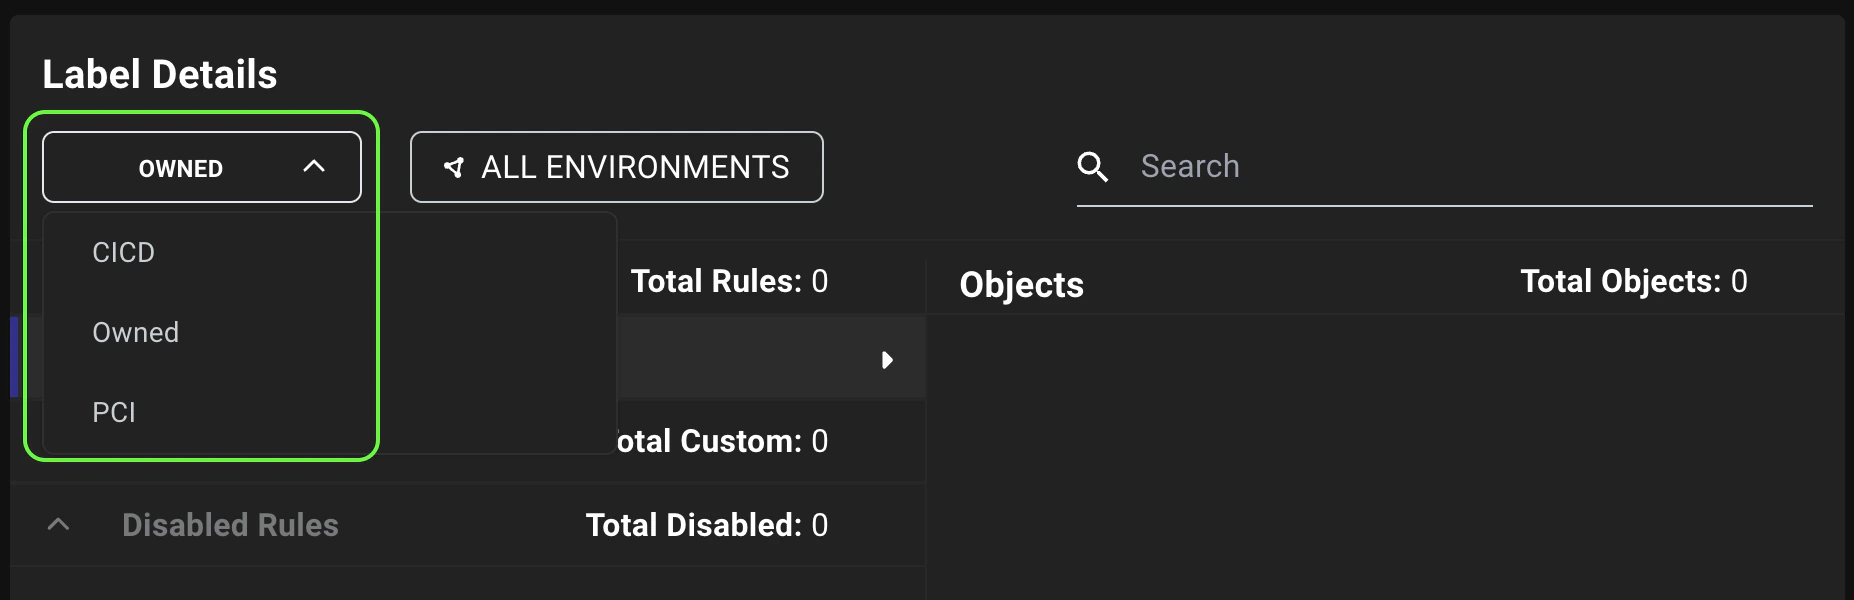This screenshot has width=1854, height=600.
Task: Open the ALL ENVIRONMENTS filter
Action: pyautogui.click(x=616, y=167)
